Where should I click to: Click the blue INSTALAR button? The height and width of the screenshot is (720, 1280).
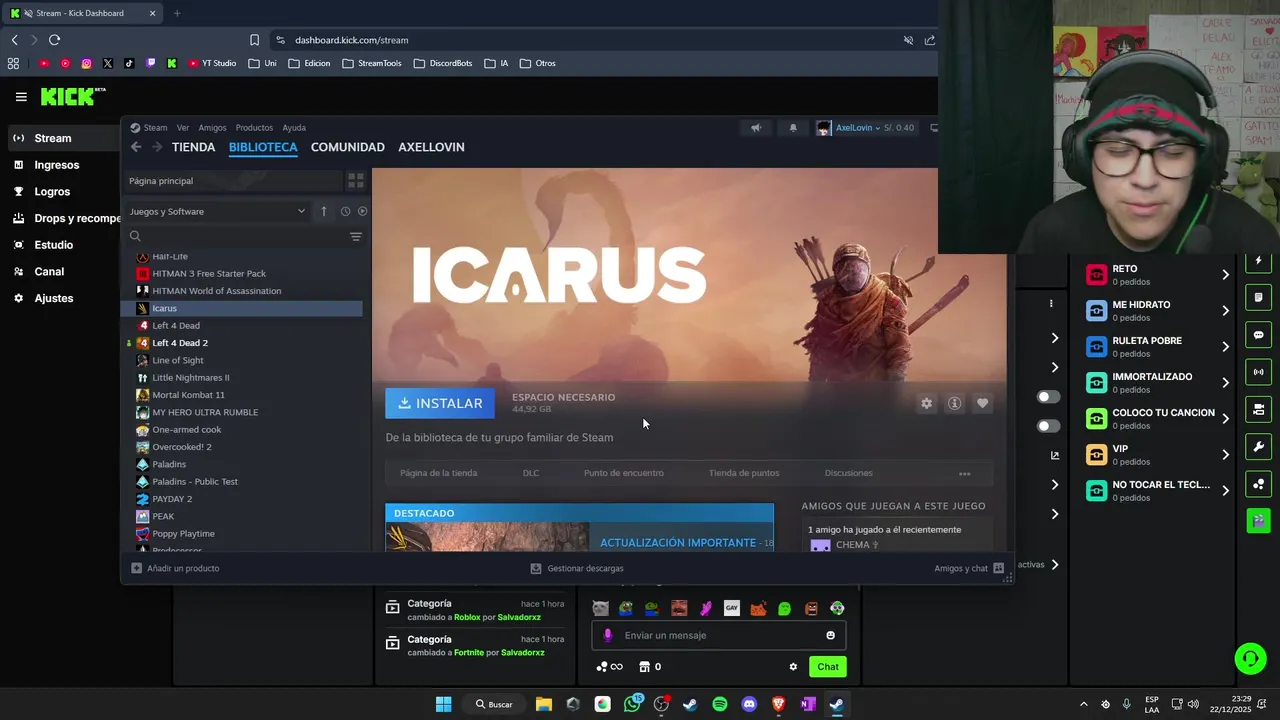(440, 403)
